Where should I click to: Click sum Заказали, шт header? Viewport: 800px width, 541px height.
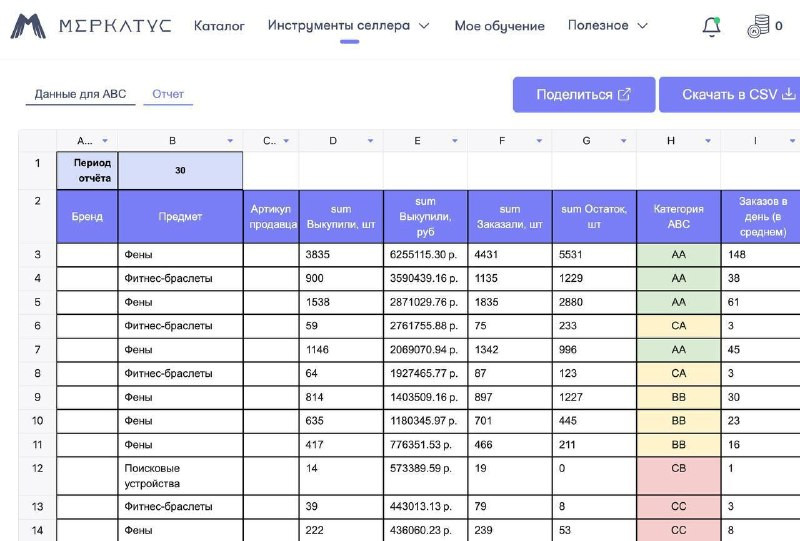coord(510,217)
